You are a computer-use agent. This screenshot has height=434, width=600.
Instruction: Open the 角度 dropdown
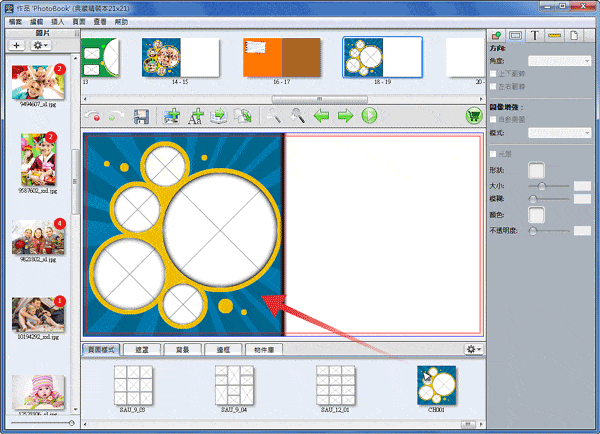[x=559, y=60]
